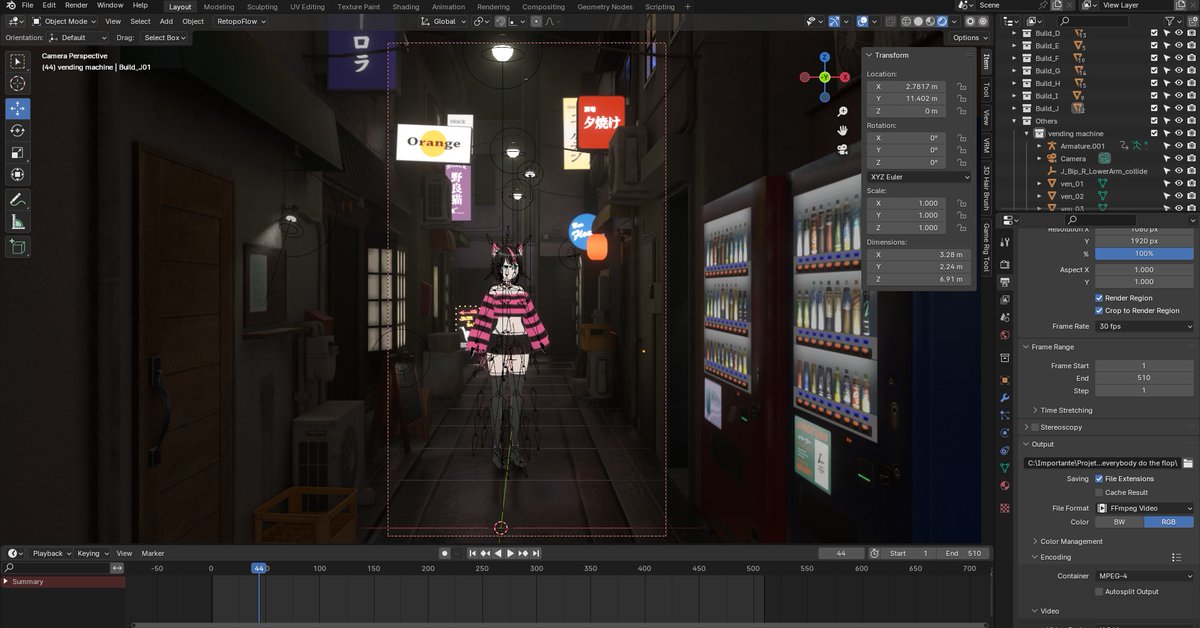Select the Move tool in the viewport toolbar
This screenshot has height=628, width=1200.
tap(17, 108)
